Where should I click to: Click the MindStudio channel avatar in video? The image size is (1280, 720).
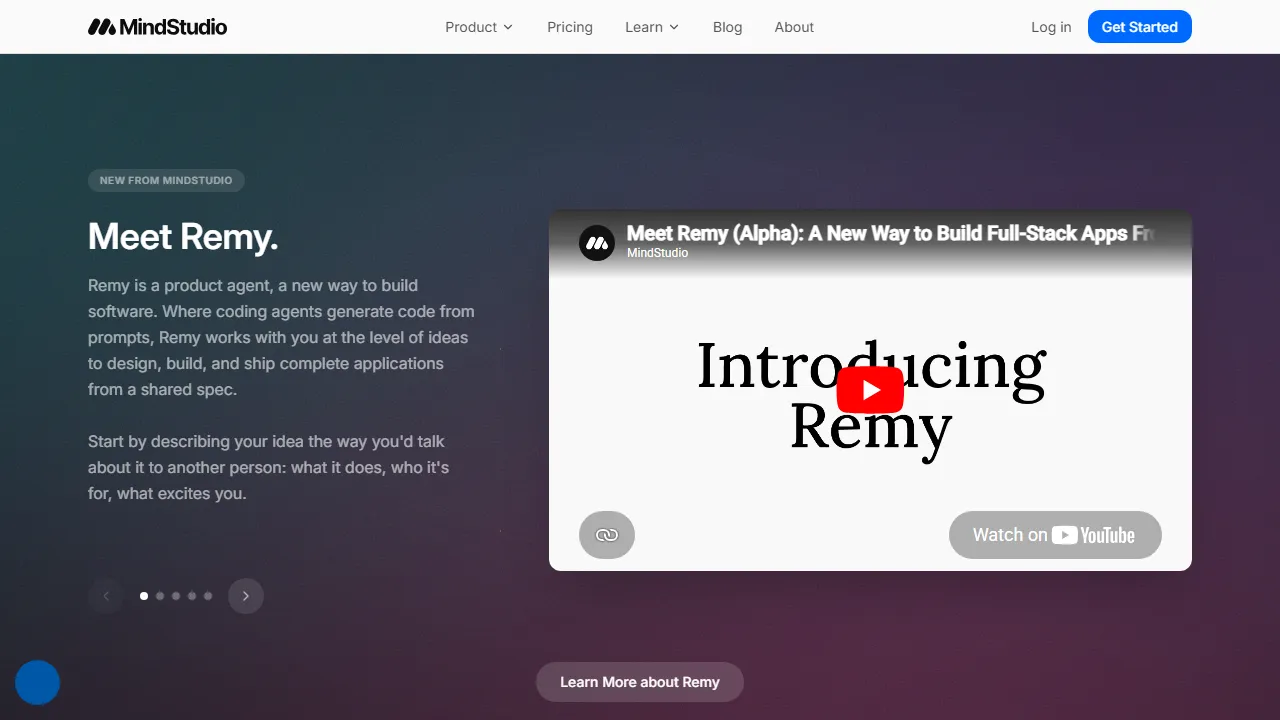click(597, 243)
